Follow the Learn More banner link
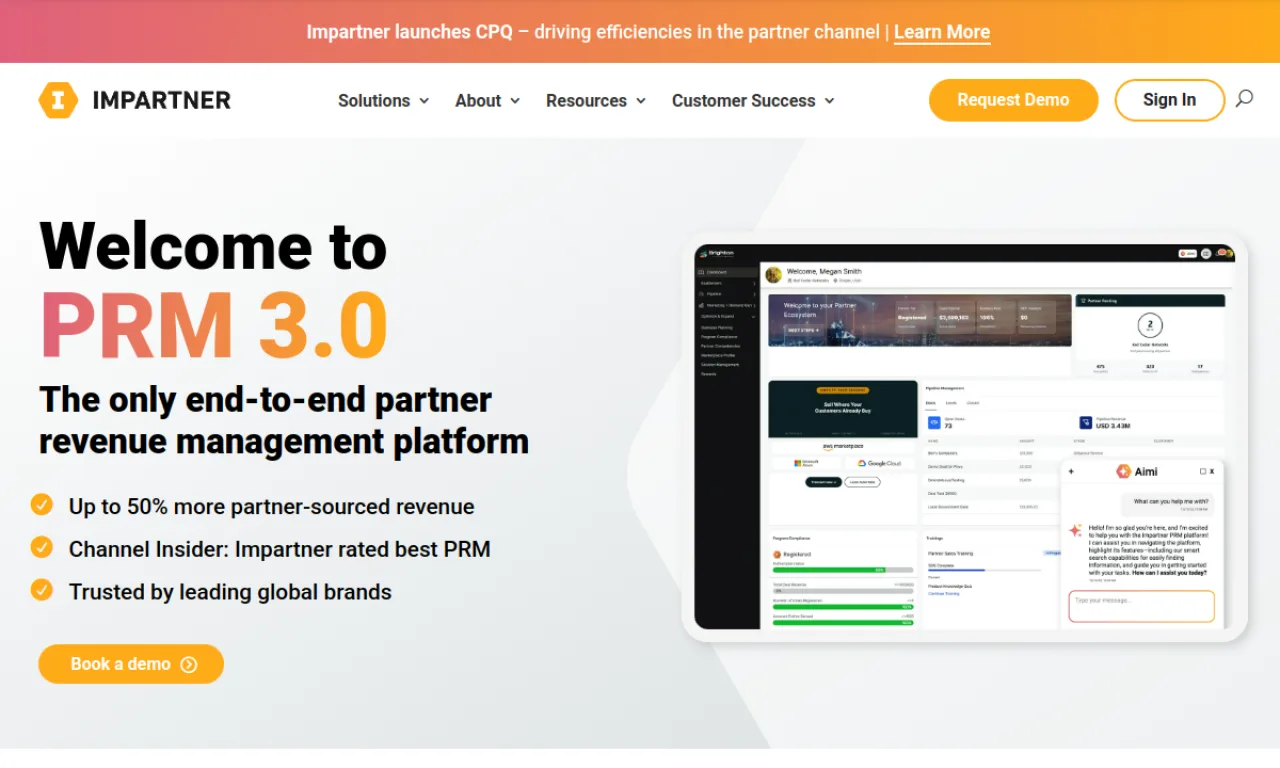This screenshot has height=768, width=1280. pos(942,32)
